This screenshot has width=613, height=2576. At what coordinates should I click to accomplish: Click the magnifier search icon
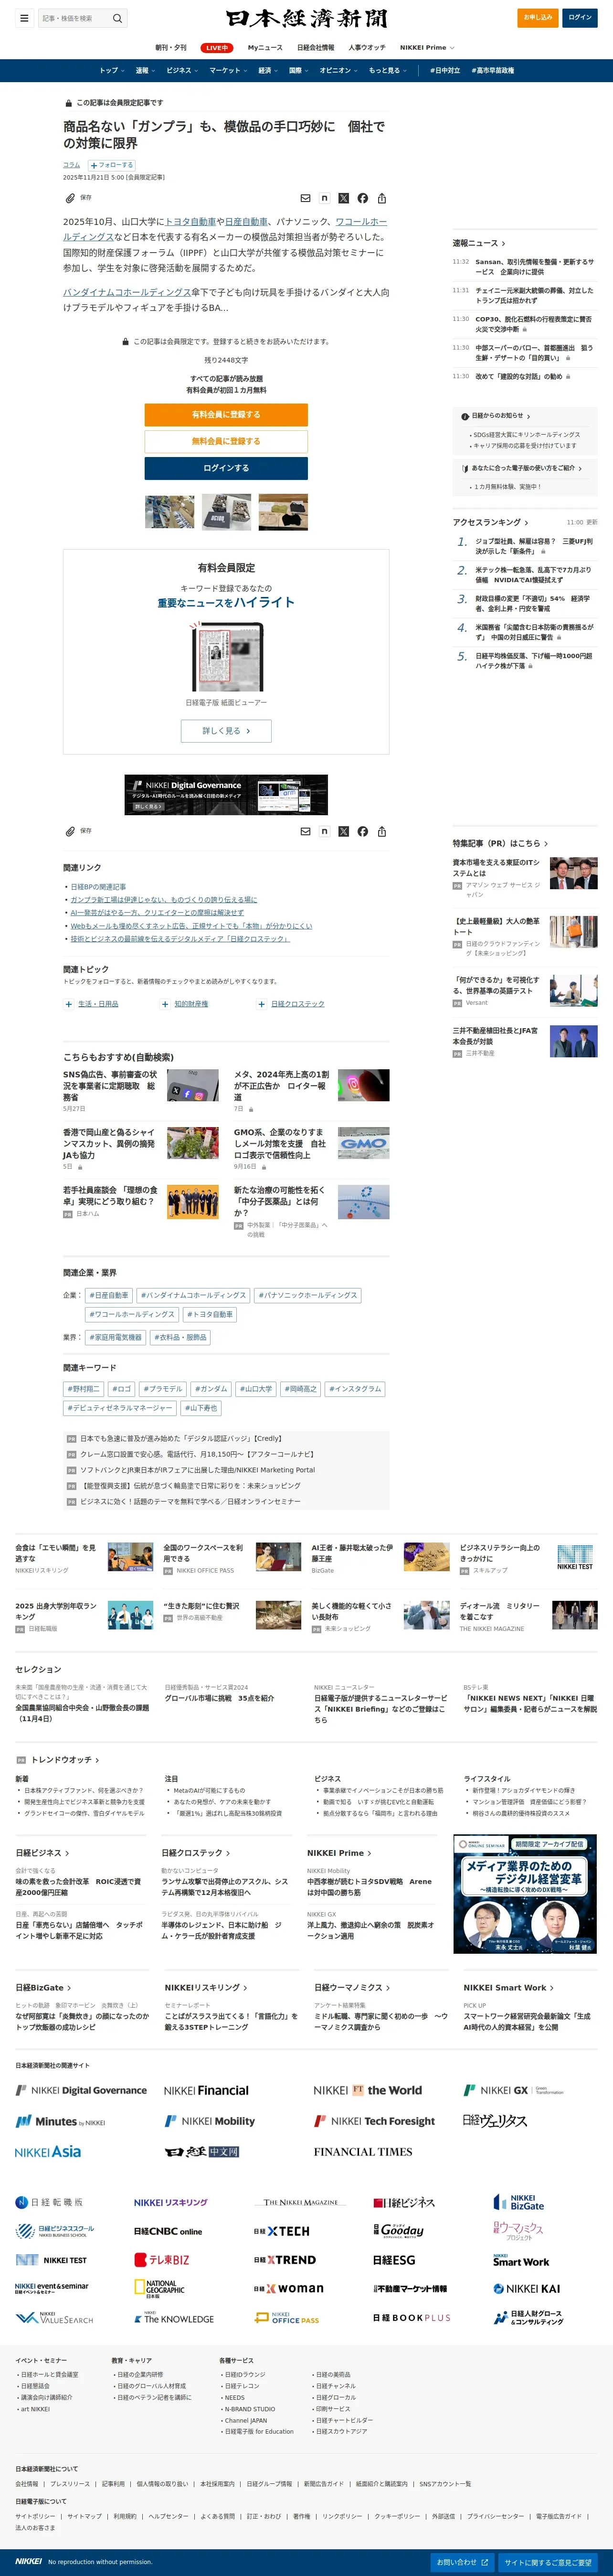(x=117, y=18)
